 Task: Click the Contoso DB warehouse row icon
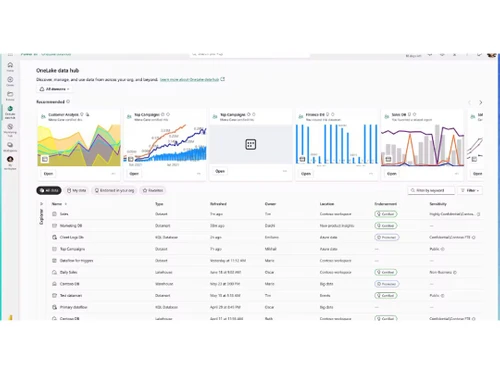(54, 284)
